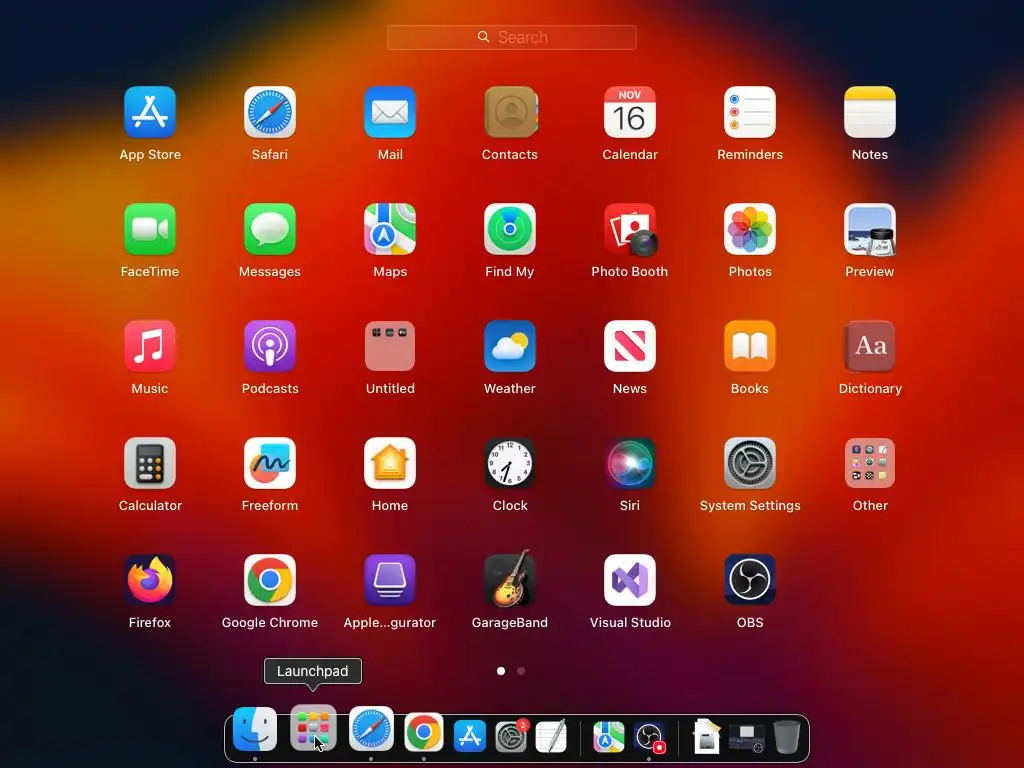Open Google Chrome from the Launchpad grid
This screenshot has width=1024, height=768.
270,580
